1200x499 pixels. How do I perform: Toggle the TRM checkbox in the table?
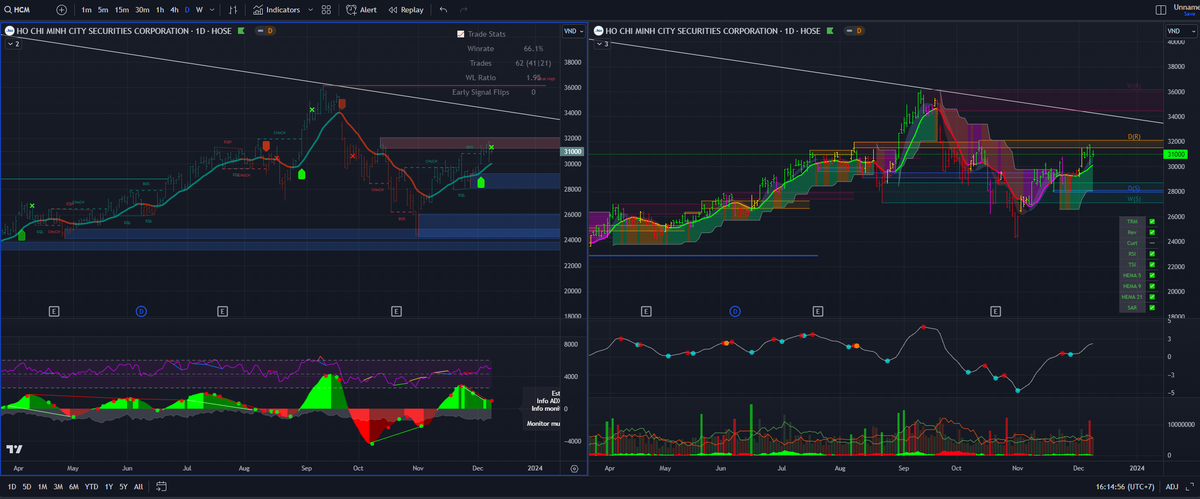point(1152,221)
